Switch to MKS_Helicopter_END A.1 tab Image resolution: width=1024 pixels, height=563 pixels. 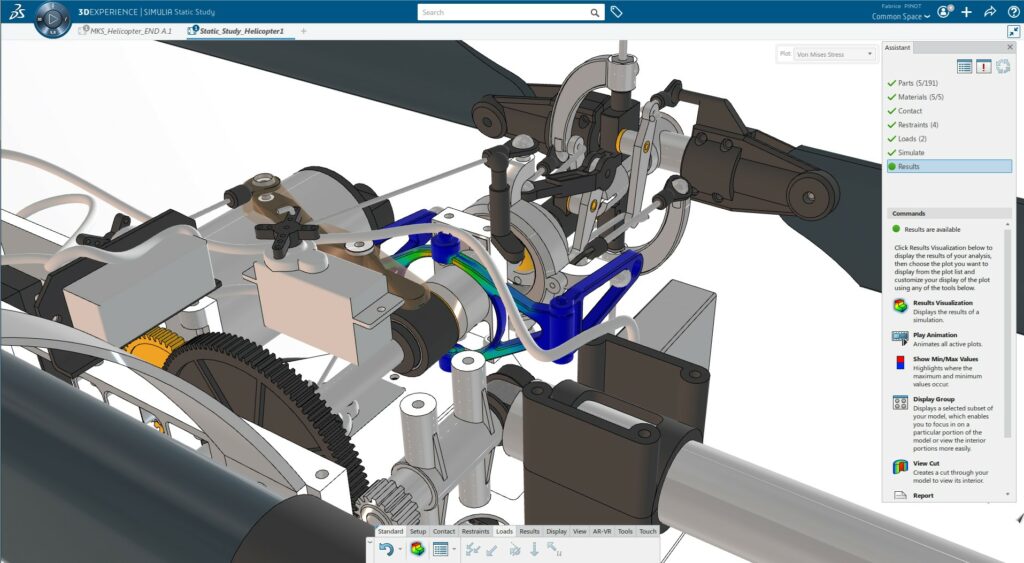click(x=124, y=31)
